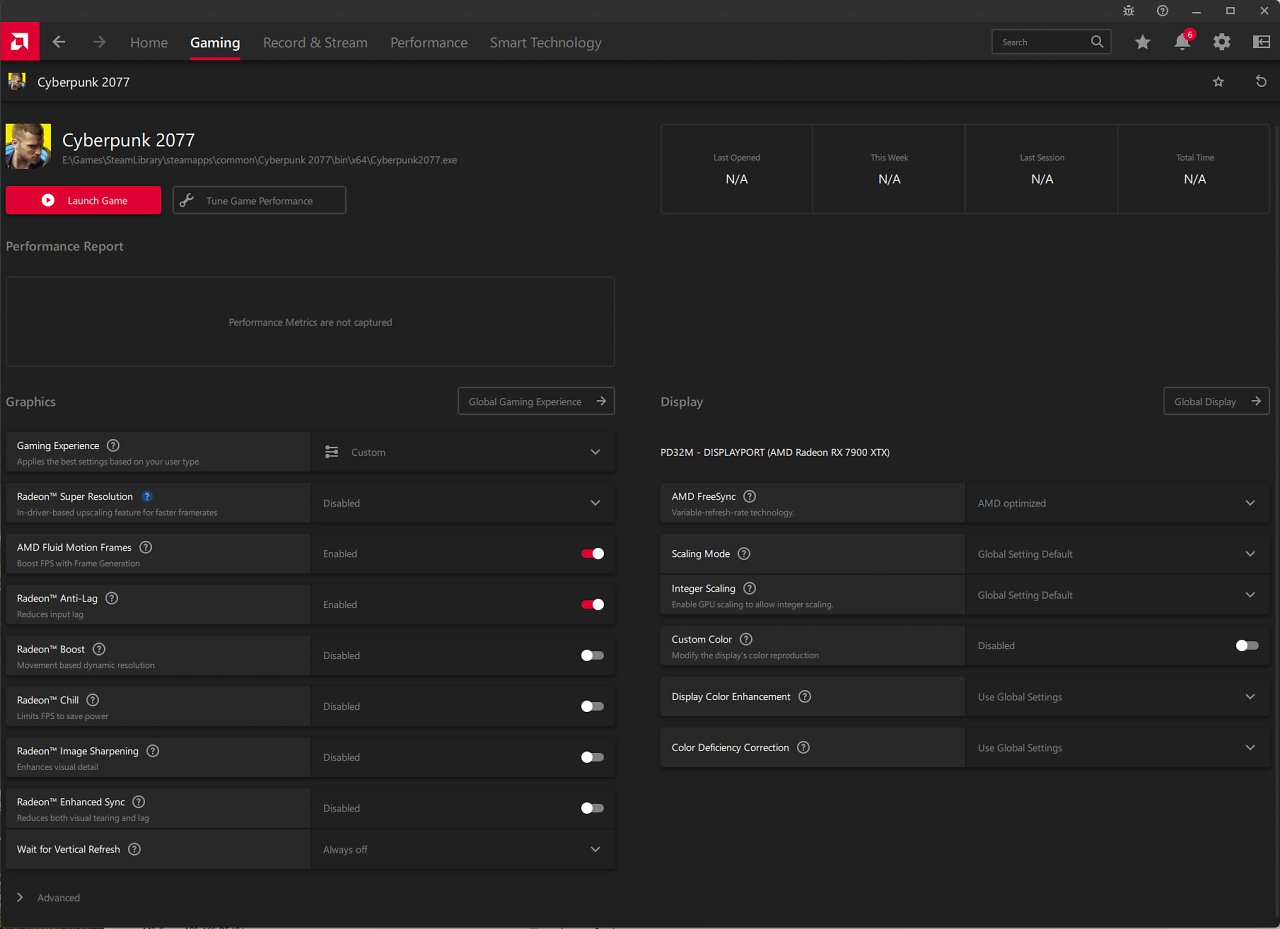This screenshot has width=1280, height=929.
Task: Switch to the Home tab
Action: 149,43
